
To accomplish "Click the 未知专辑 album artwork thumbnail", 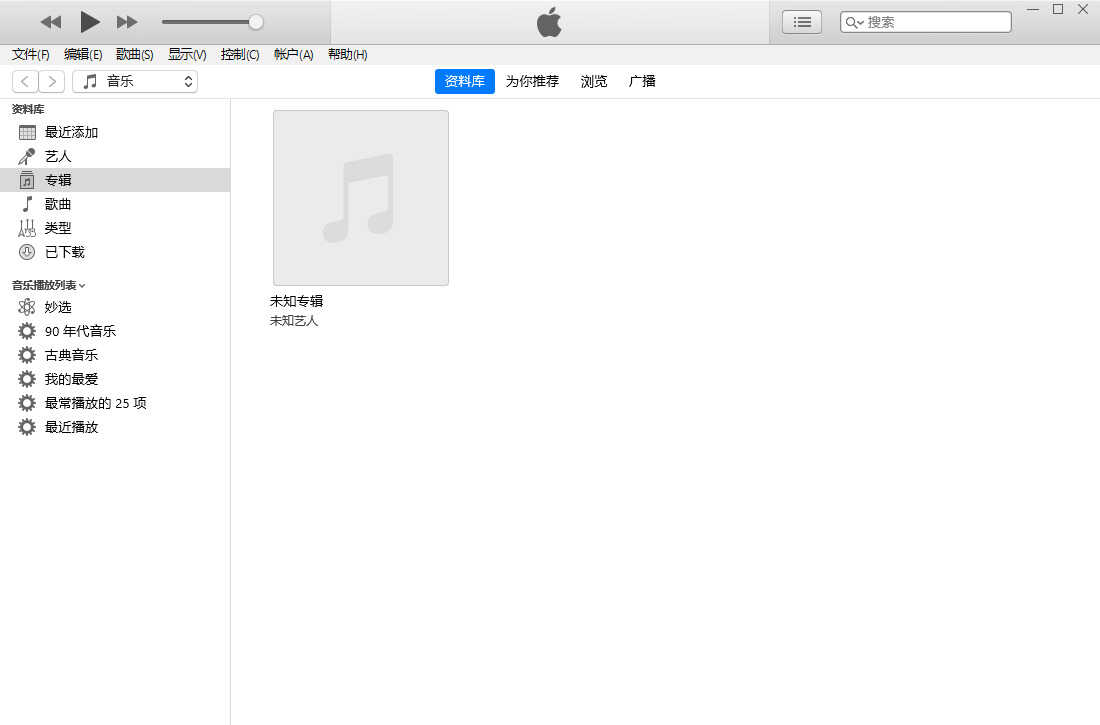I will pyautogui.click(x=361, y=198).
